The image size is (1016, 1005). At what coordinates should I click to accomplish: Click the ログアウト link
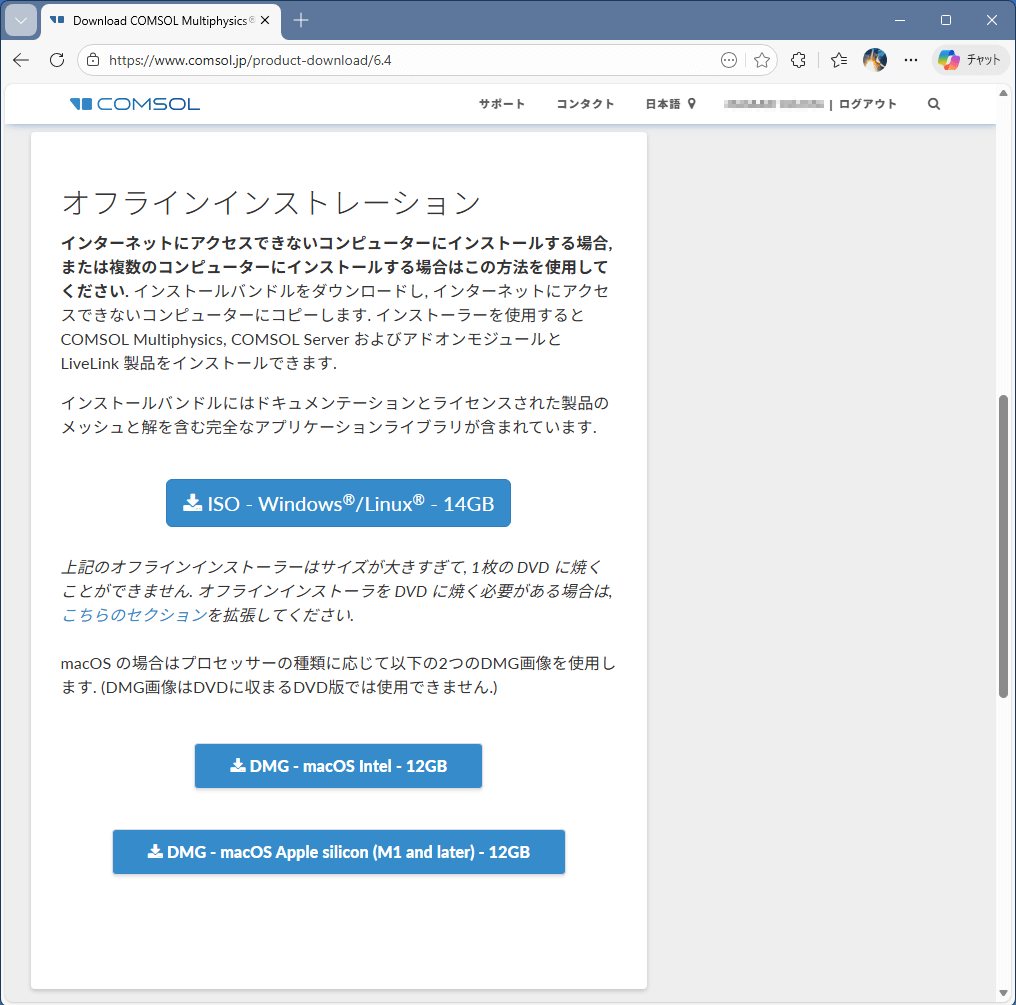867,104
